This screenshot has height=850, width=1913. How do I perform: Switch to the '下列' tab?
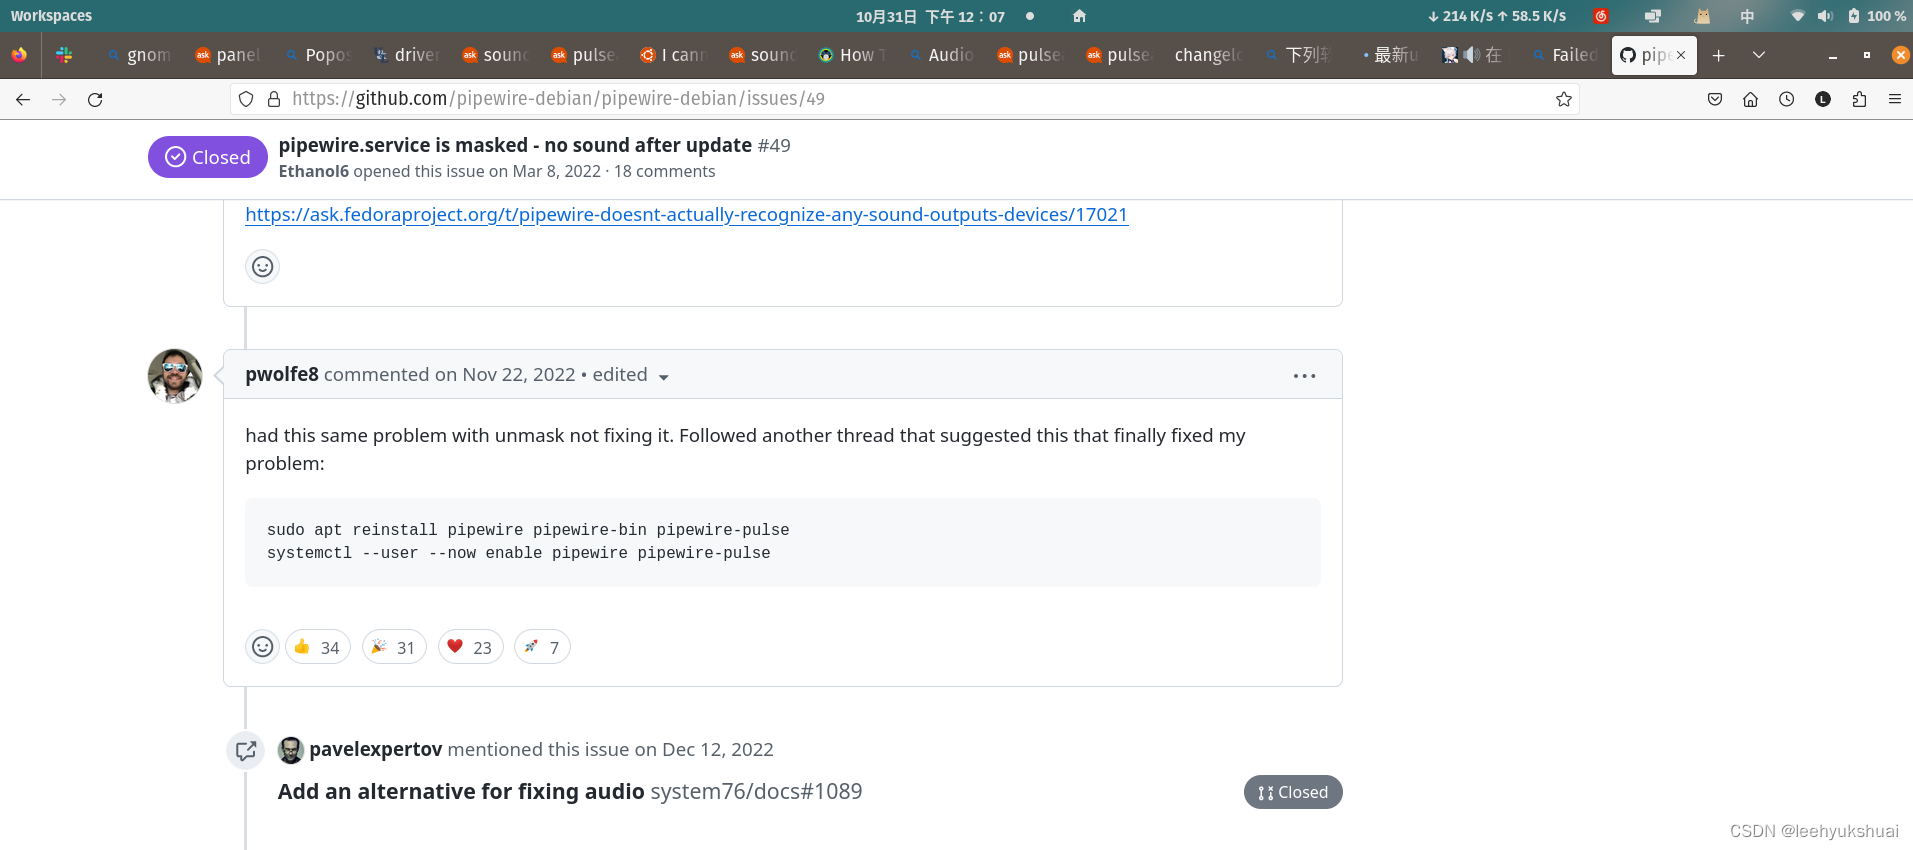tap(1296, 55)
